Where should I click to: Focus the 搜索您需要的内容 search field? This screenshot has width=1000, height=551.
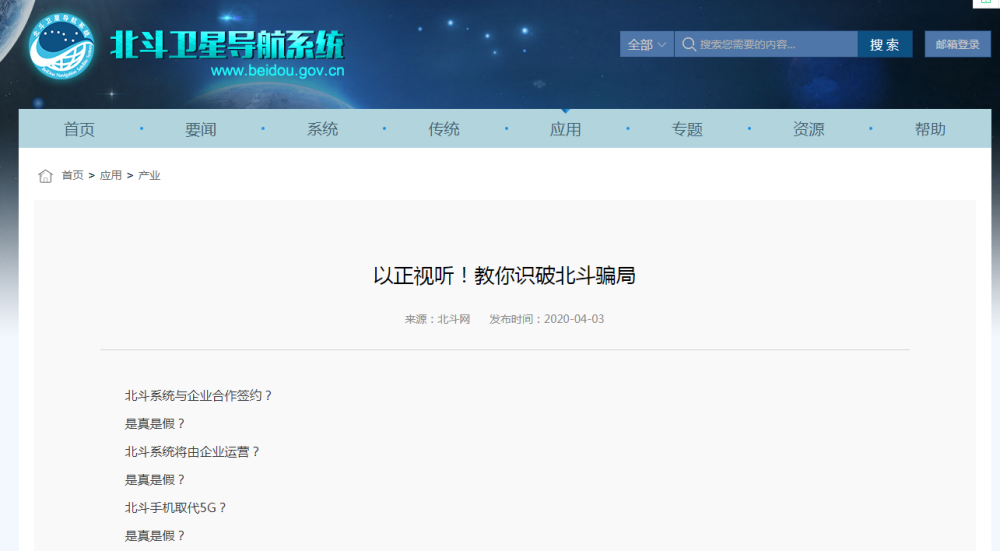pos(766,44)
